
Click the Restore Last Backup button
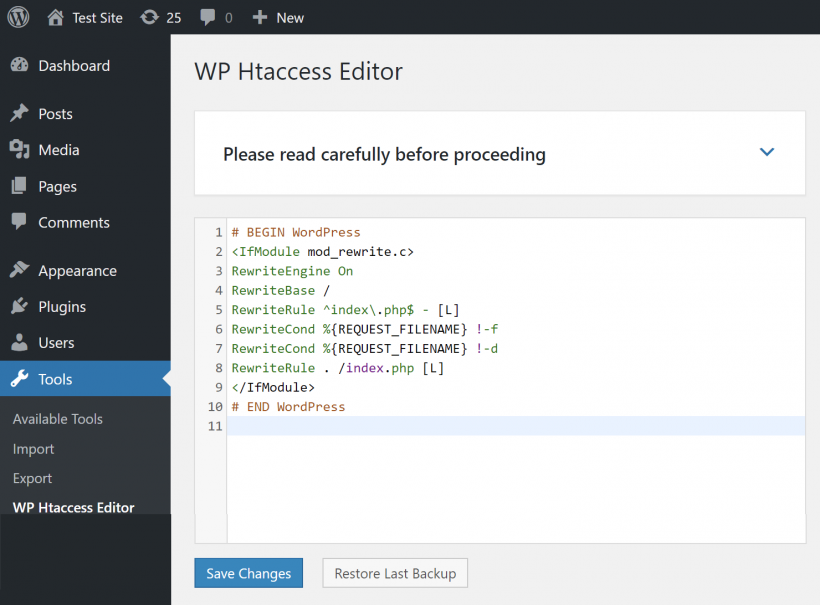(394, 573)
